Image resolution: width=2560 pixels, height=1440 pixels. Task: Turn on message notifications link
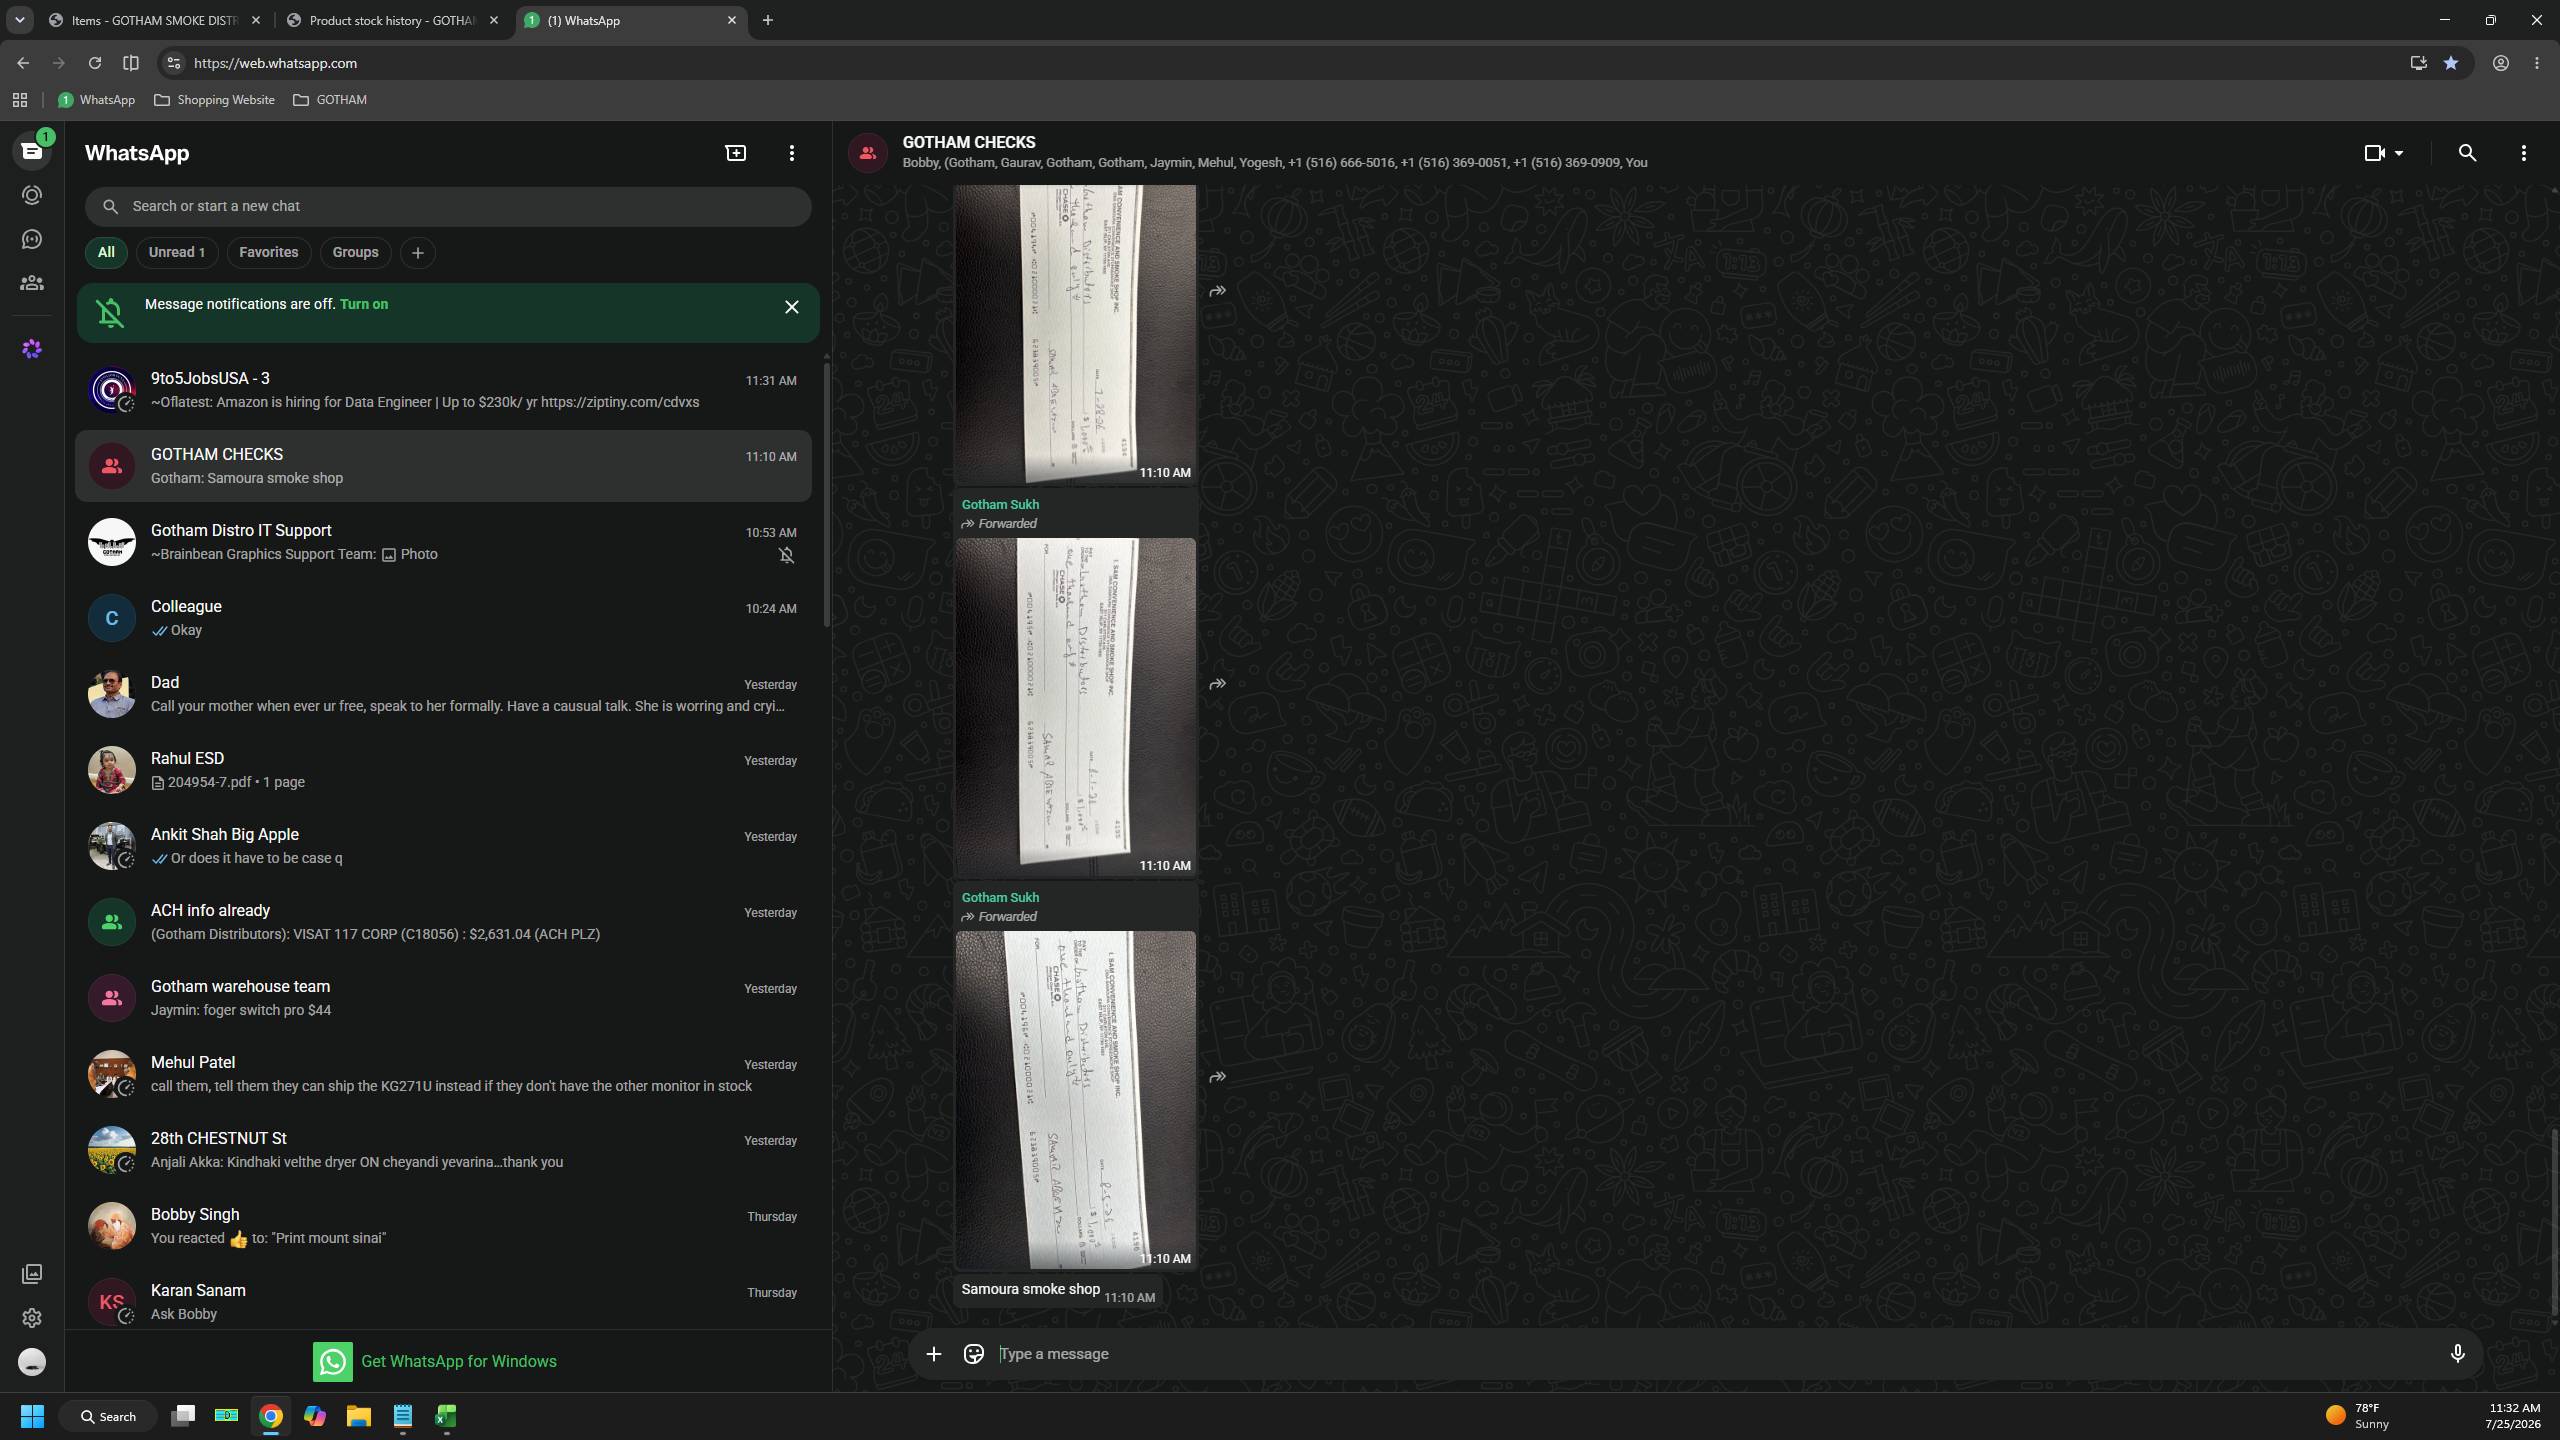364,304
